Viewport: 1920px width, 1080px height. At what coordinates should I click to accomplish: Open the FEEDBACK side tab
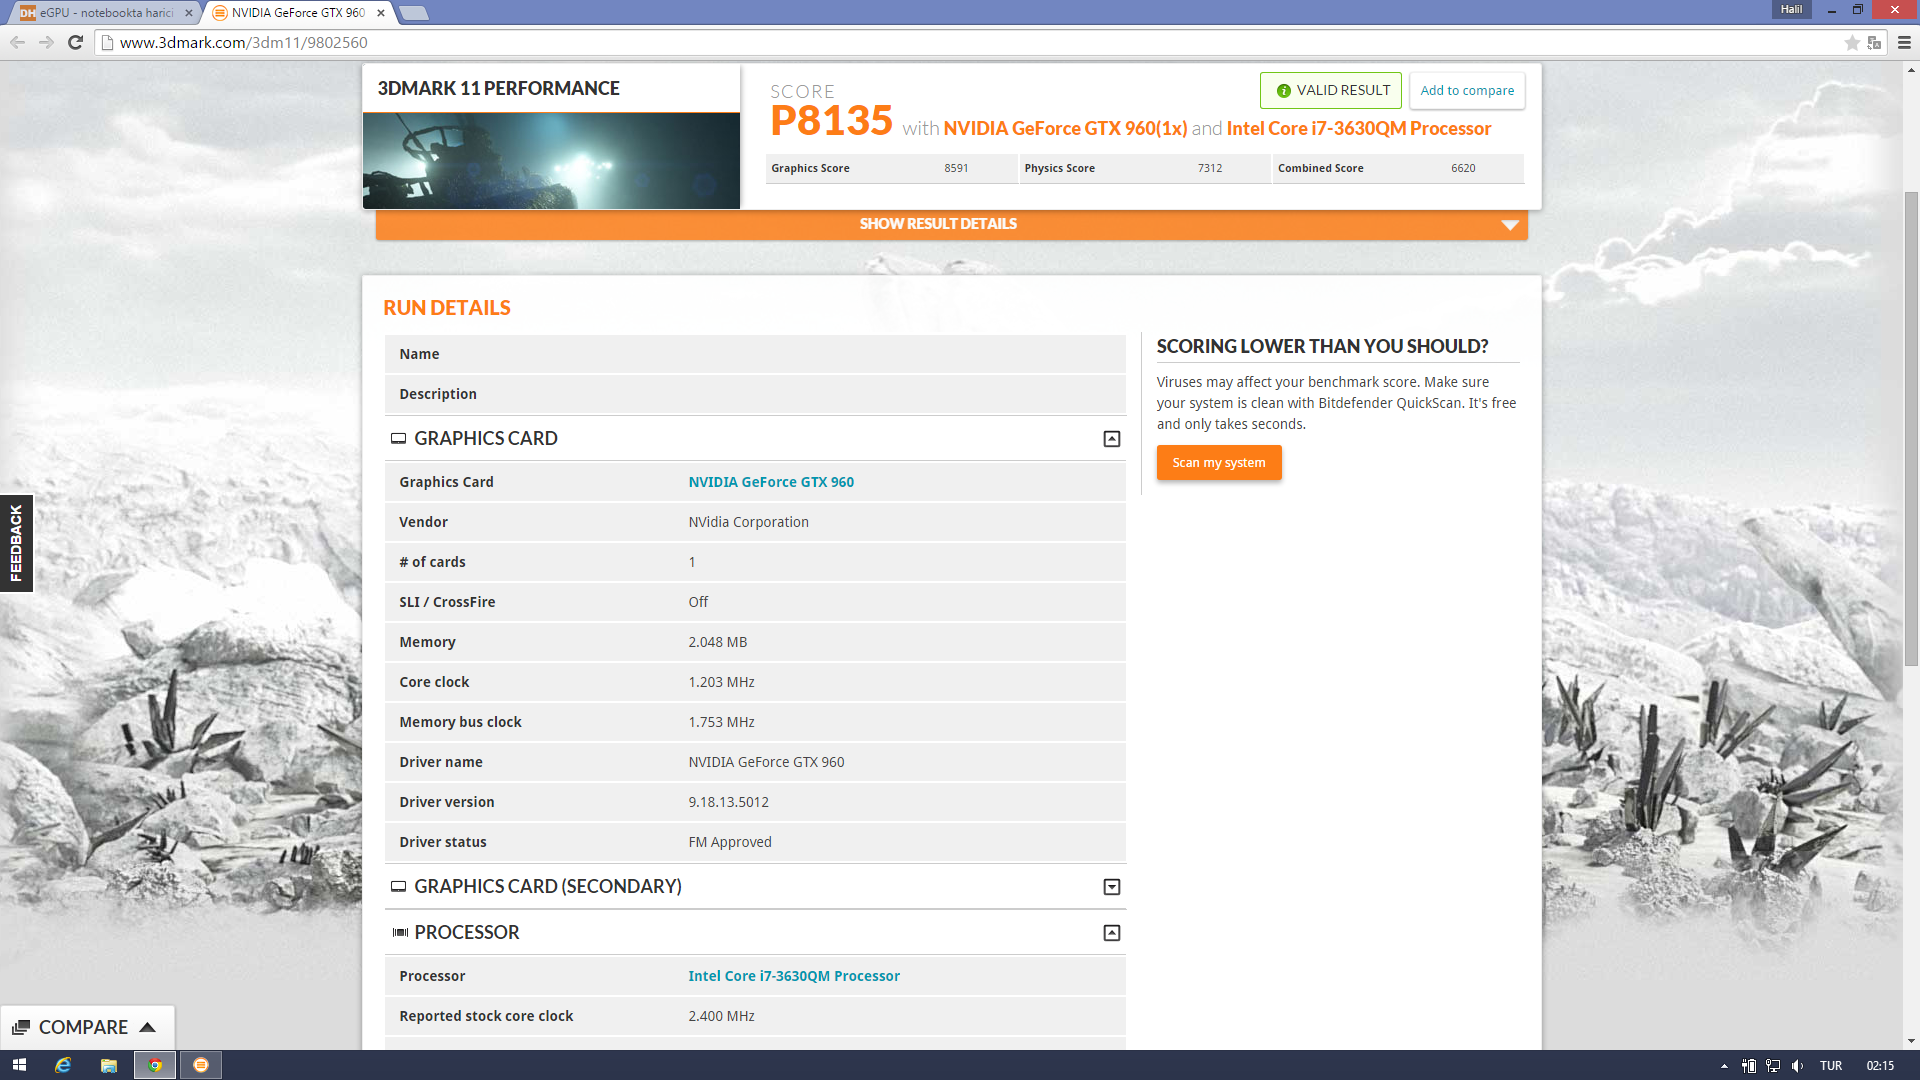16,543
